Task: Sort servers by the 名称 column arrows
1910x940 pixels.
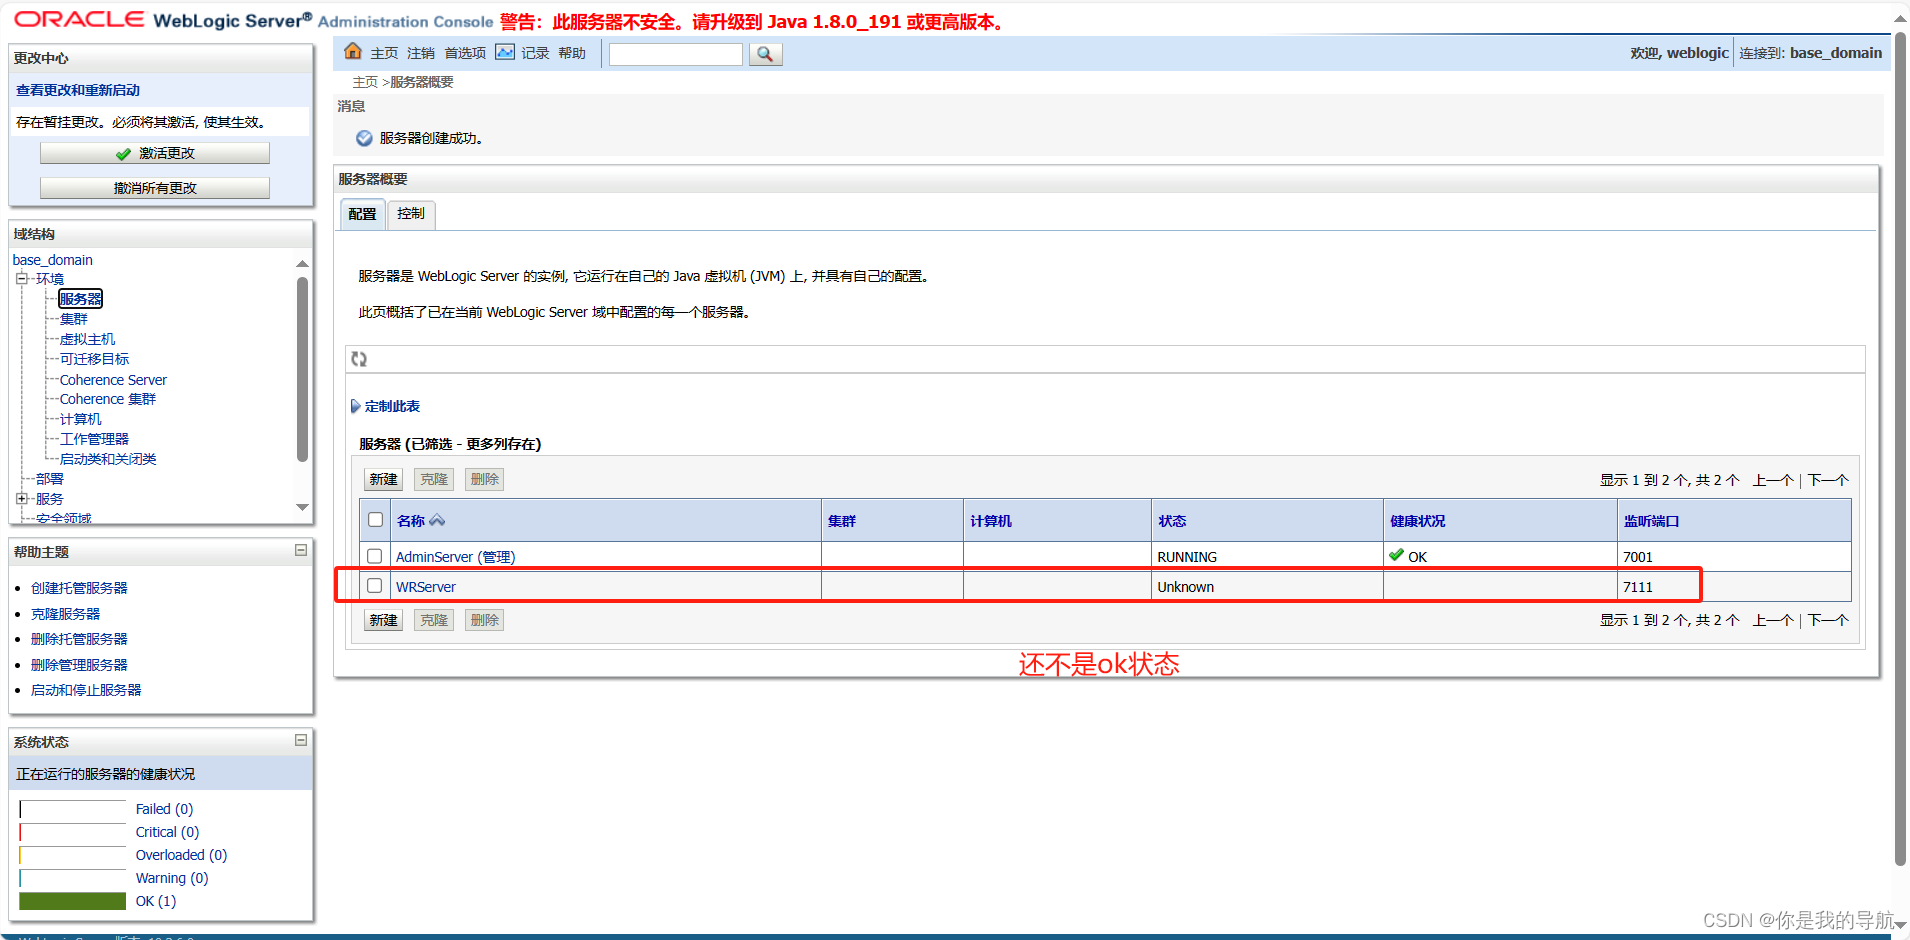Action: (x=438, y=520)
